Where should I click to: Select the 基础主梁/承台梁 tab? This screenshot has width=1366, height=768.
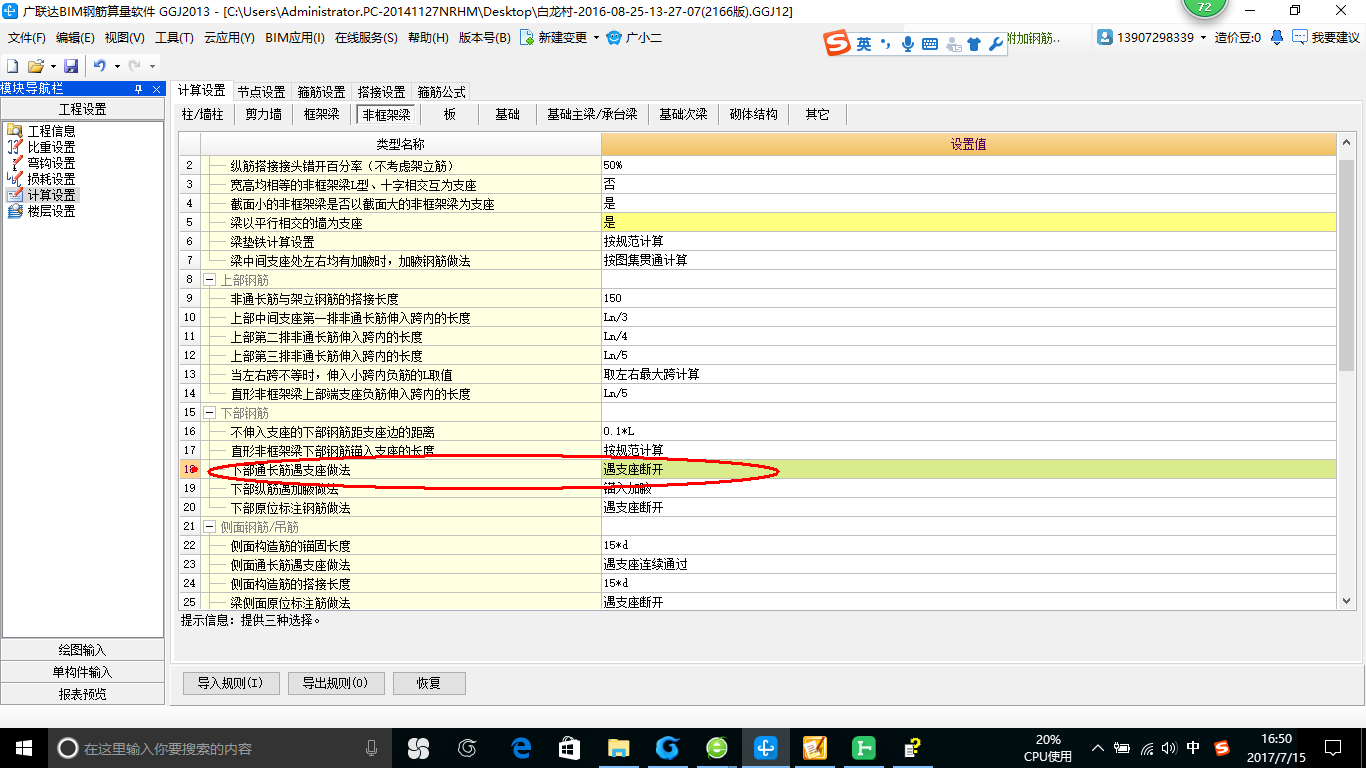coord(592,115)
